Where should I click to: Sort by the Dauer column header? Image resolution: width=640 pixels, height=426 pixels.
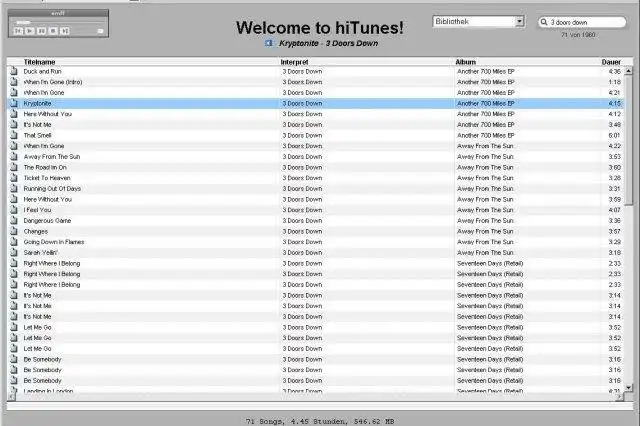pyautogui.click(x=611, y=62)
